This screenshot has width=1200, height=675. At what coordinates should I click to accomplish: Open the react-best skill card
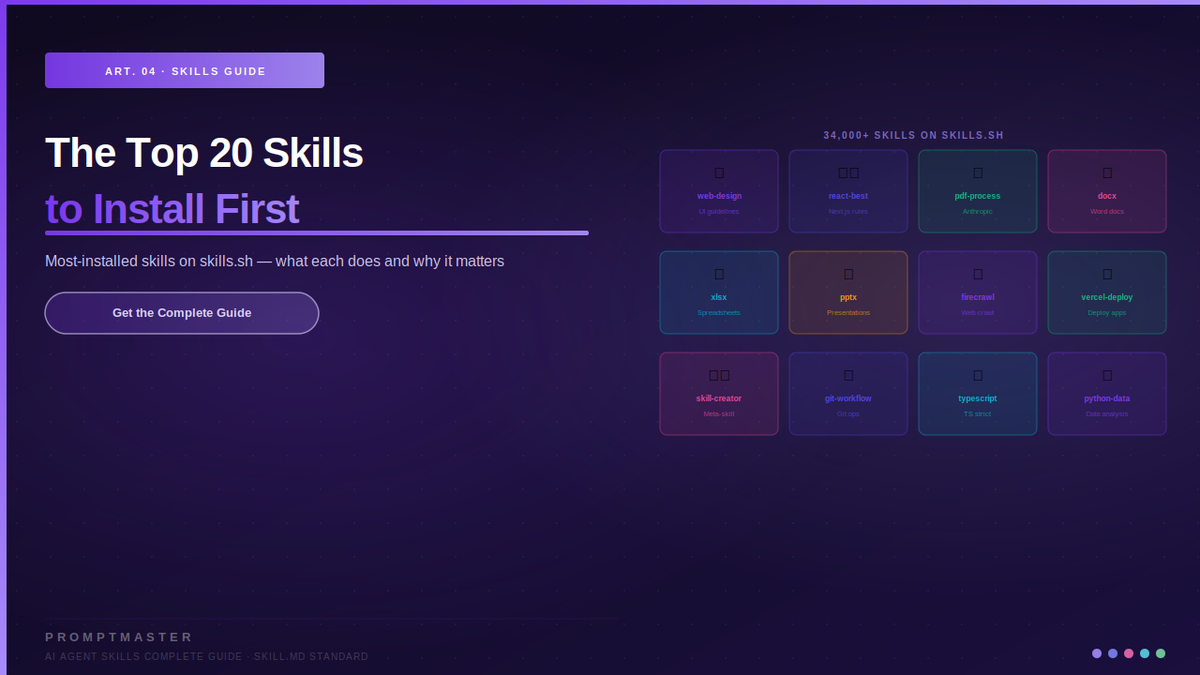(x=848, y=191)
